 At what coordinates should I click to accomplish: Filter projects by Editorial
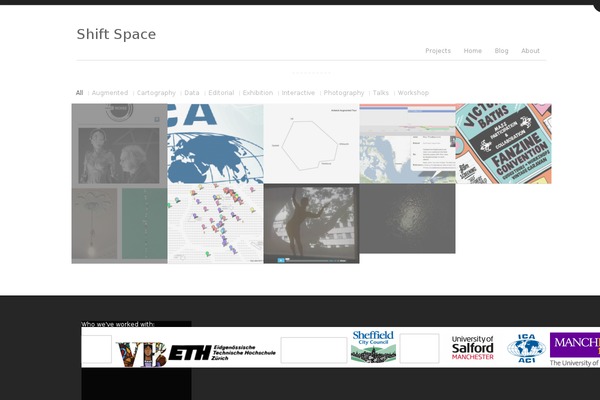(x=221, y=93)
